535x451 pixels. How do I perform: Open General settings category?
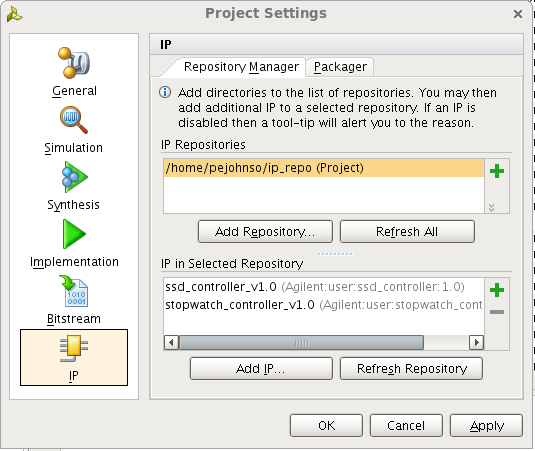click(74, 73)
